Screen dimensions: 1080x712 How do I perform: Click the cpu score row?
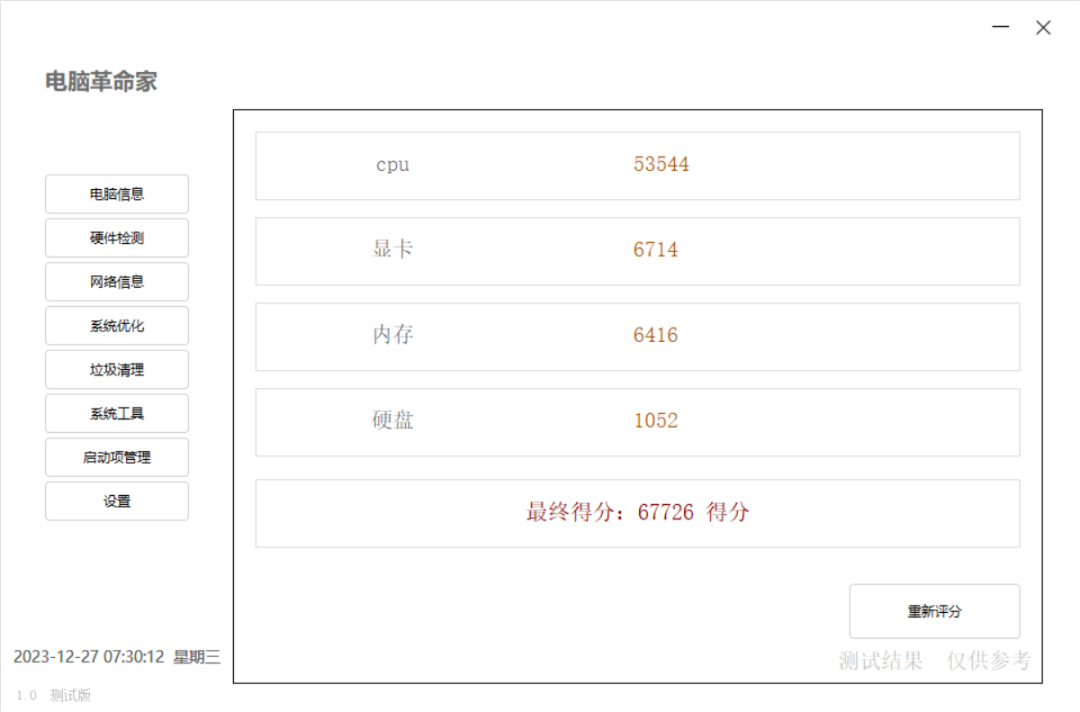click(x=637, y=166)
